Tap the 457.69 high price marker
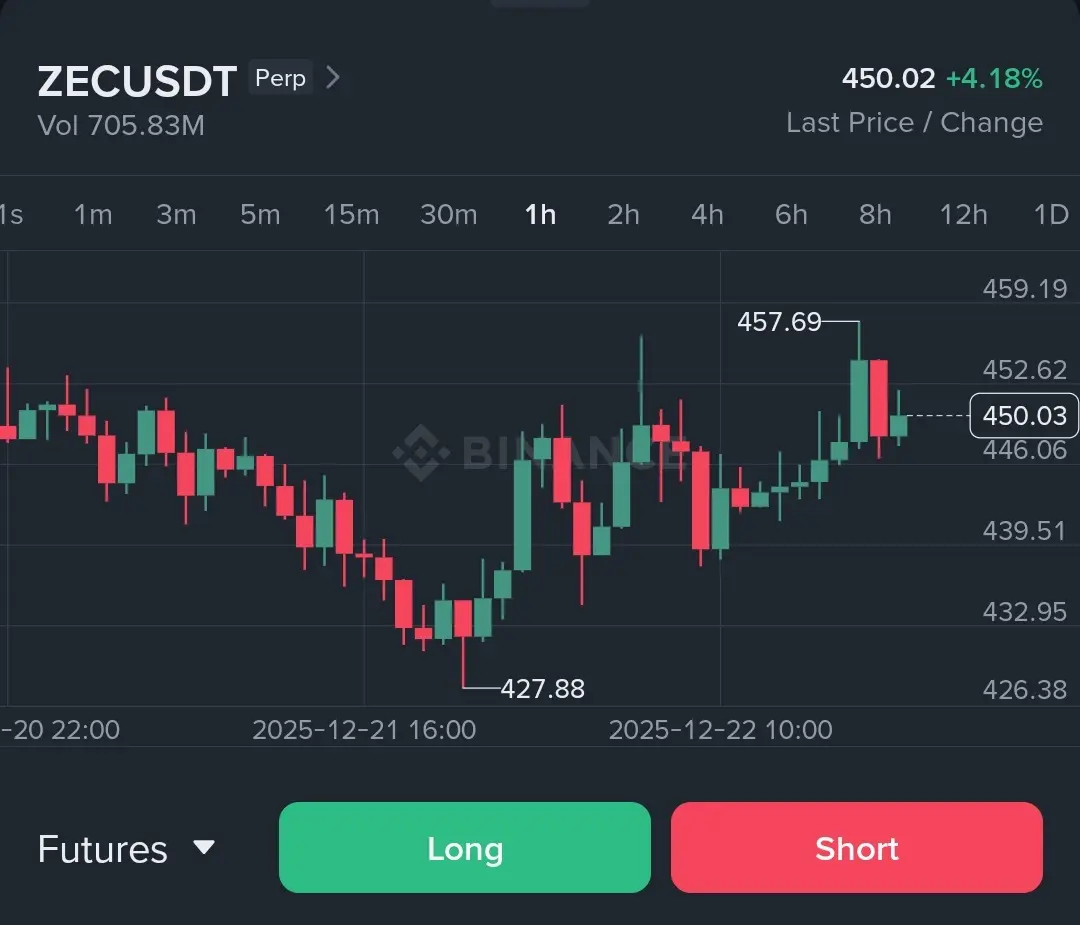Viewport: 1080px width, 925px height. click(778, 322)
